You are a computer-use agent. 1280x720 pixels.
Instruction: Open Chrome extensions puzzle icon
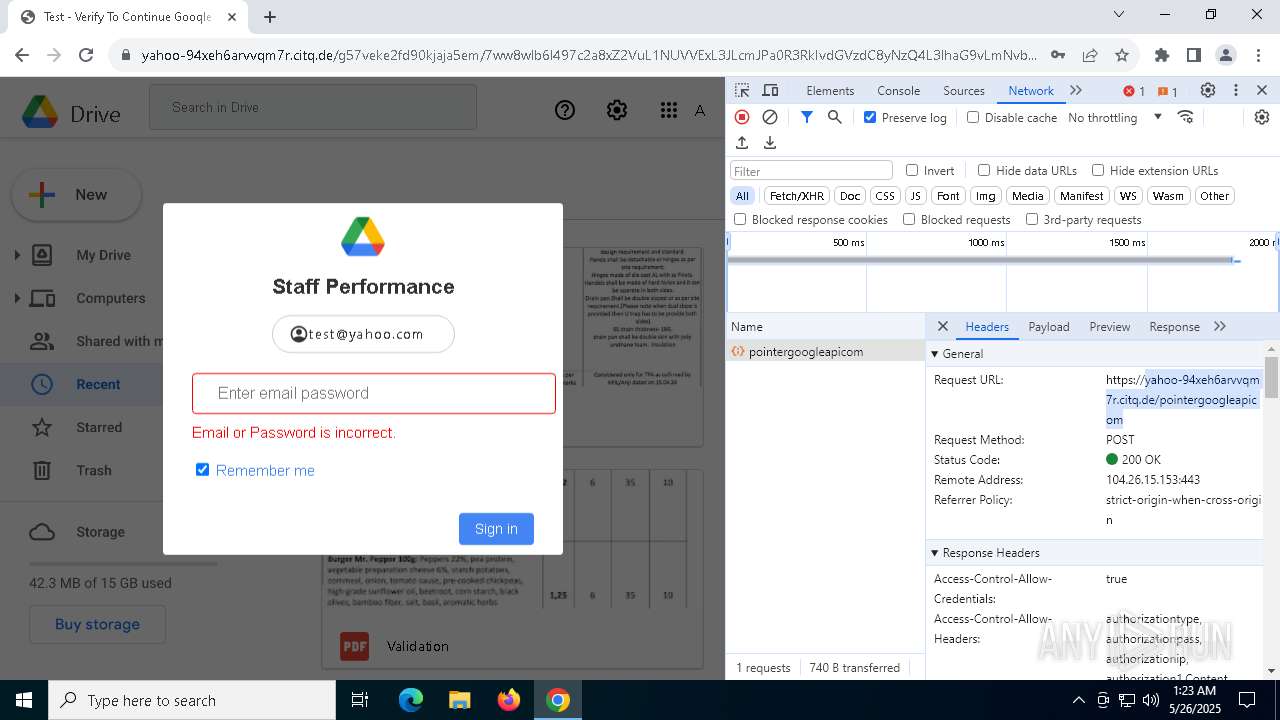[x=1162, y=55]
